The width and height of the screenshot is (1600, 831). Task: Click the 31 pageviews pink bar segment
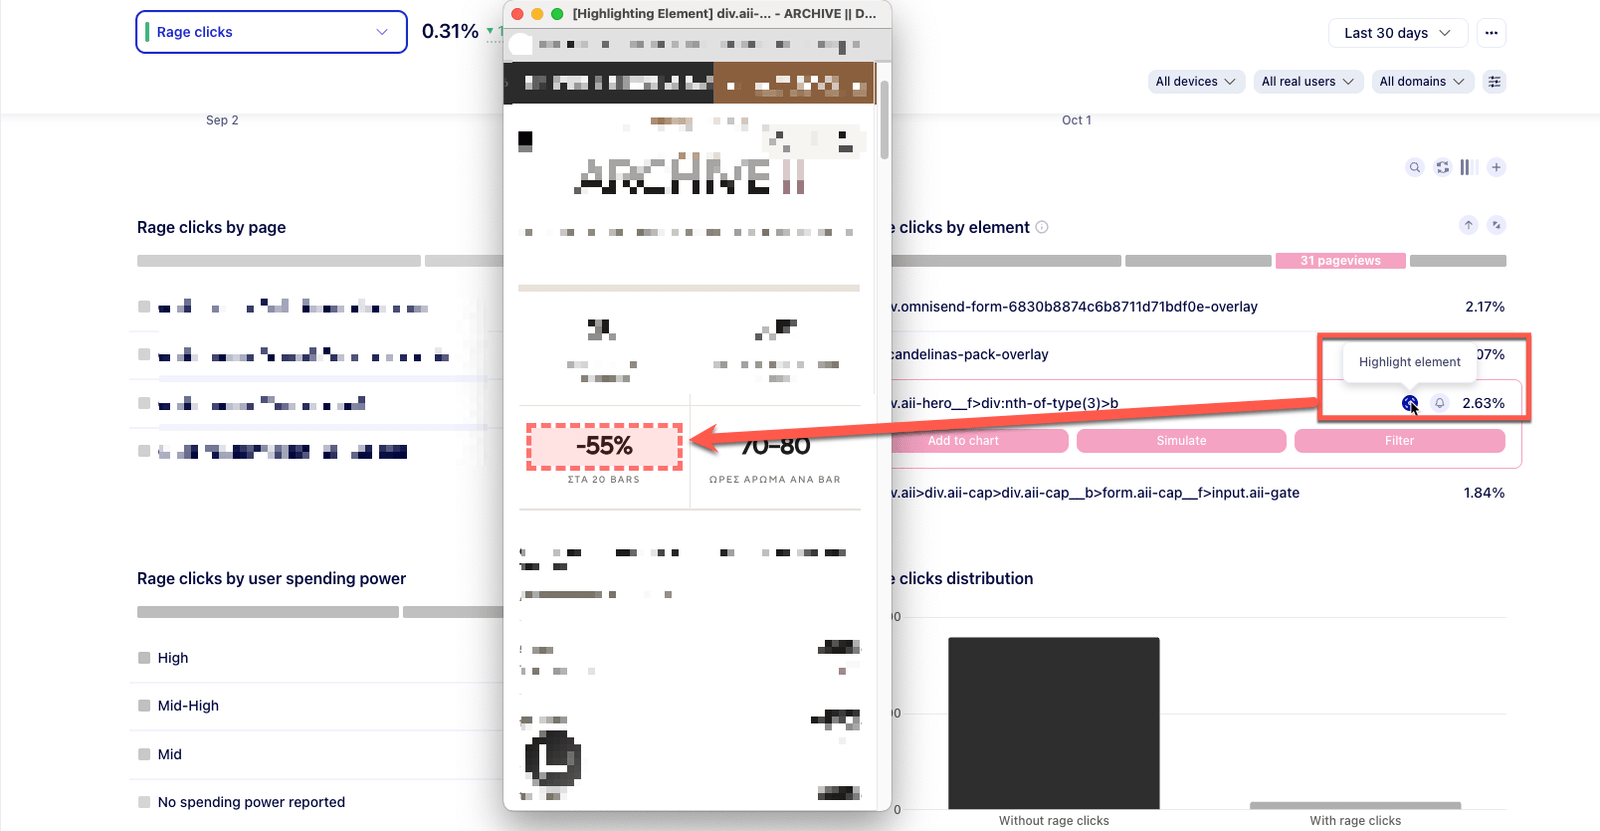coord(1340,261)
